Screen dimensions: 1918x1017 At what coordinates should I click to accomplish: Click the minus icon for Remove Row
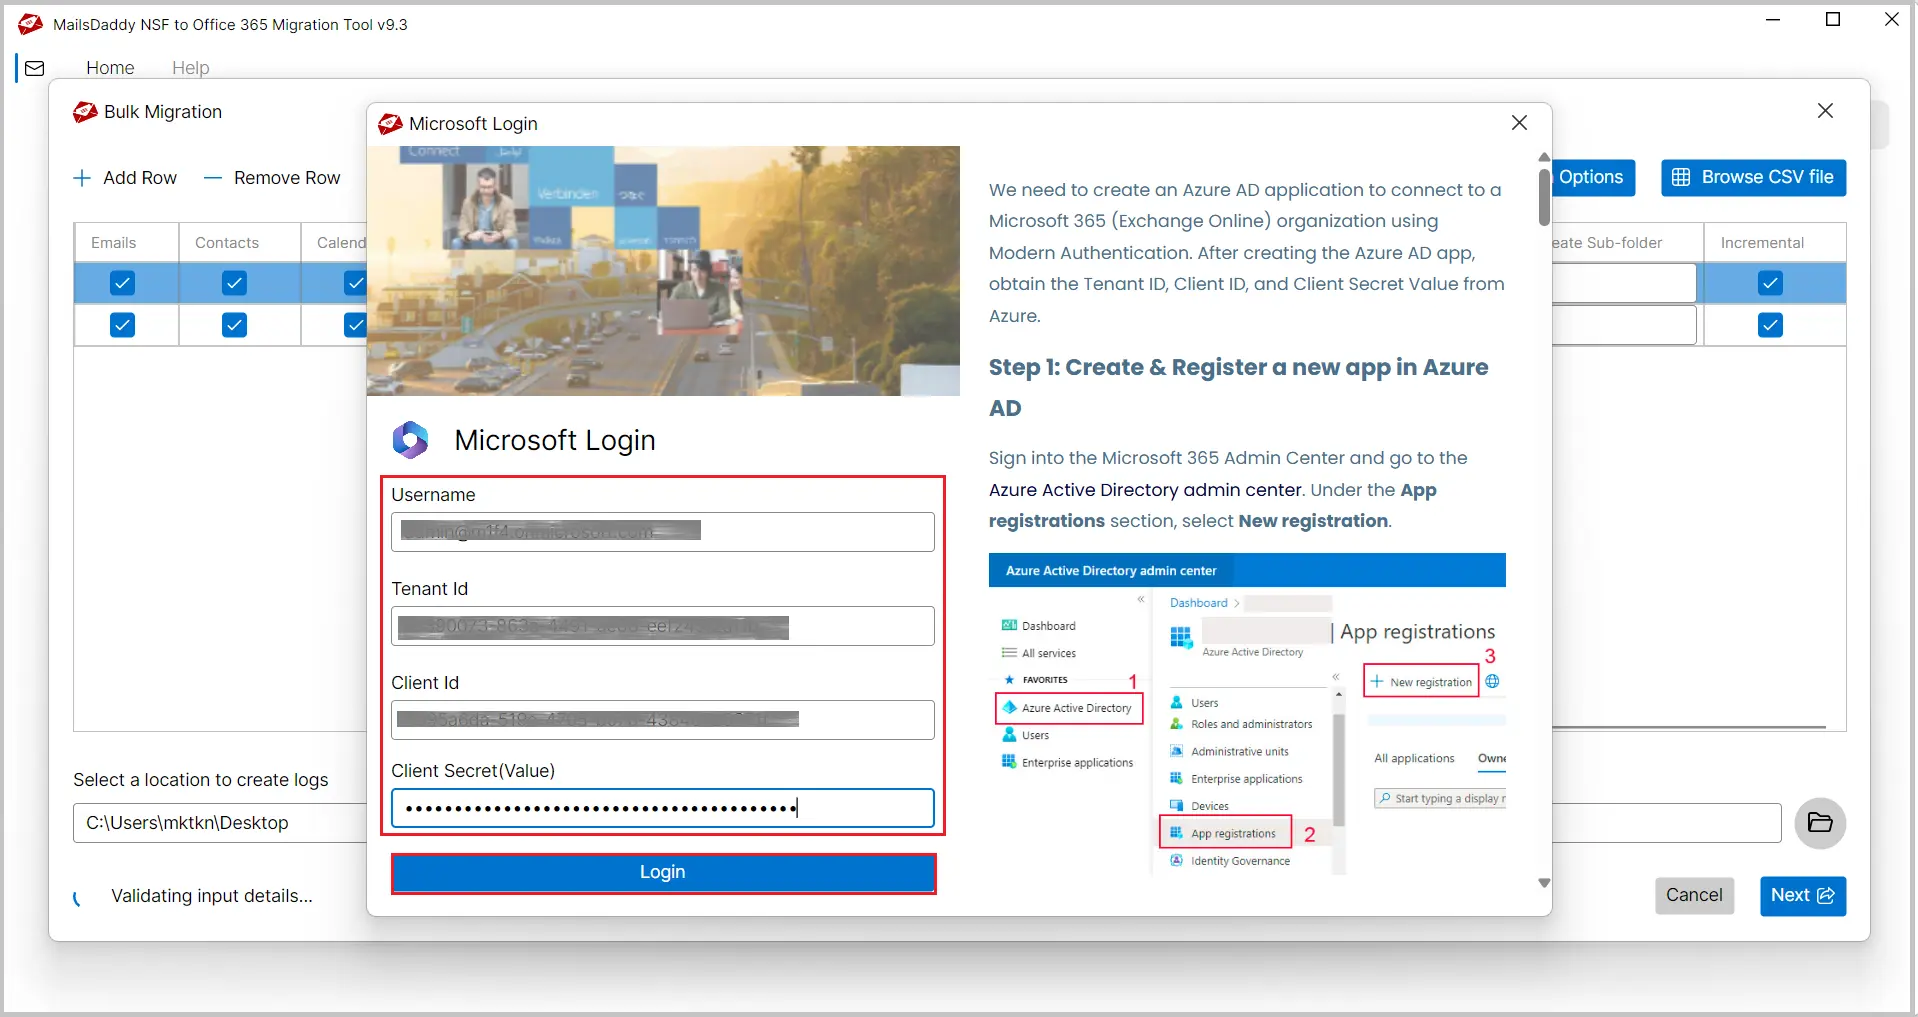(212, 178)
